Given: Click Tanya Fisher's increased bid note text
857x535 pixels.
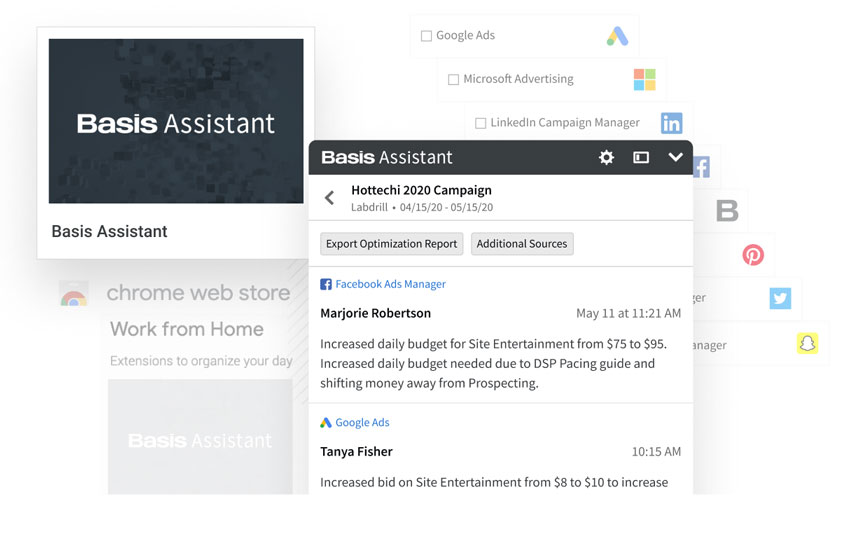Looking at the screenshot, I should pos(494,483).
